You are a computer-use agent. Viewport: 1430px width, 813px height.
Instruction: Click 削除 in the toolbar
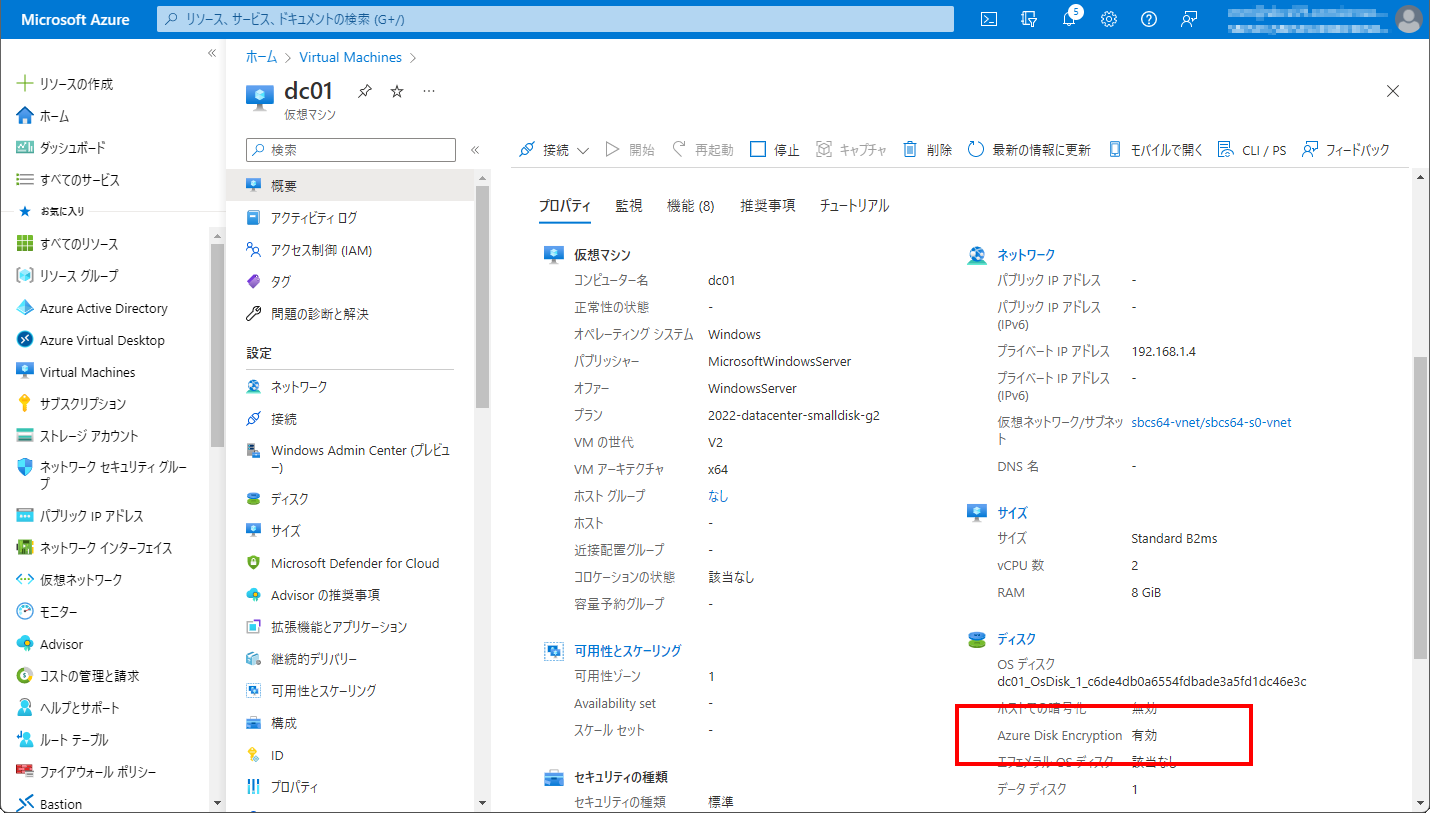(x=928, y=150)
